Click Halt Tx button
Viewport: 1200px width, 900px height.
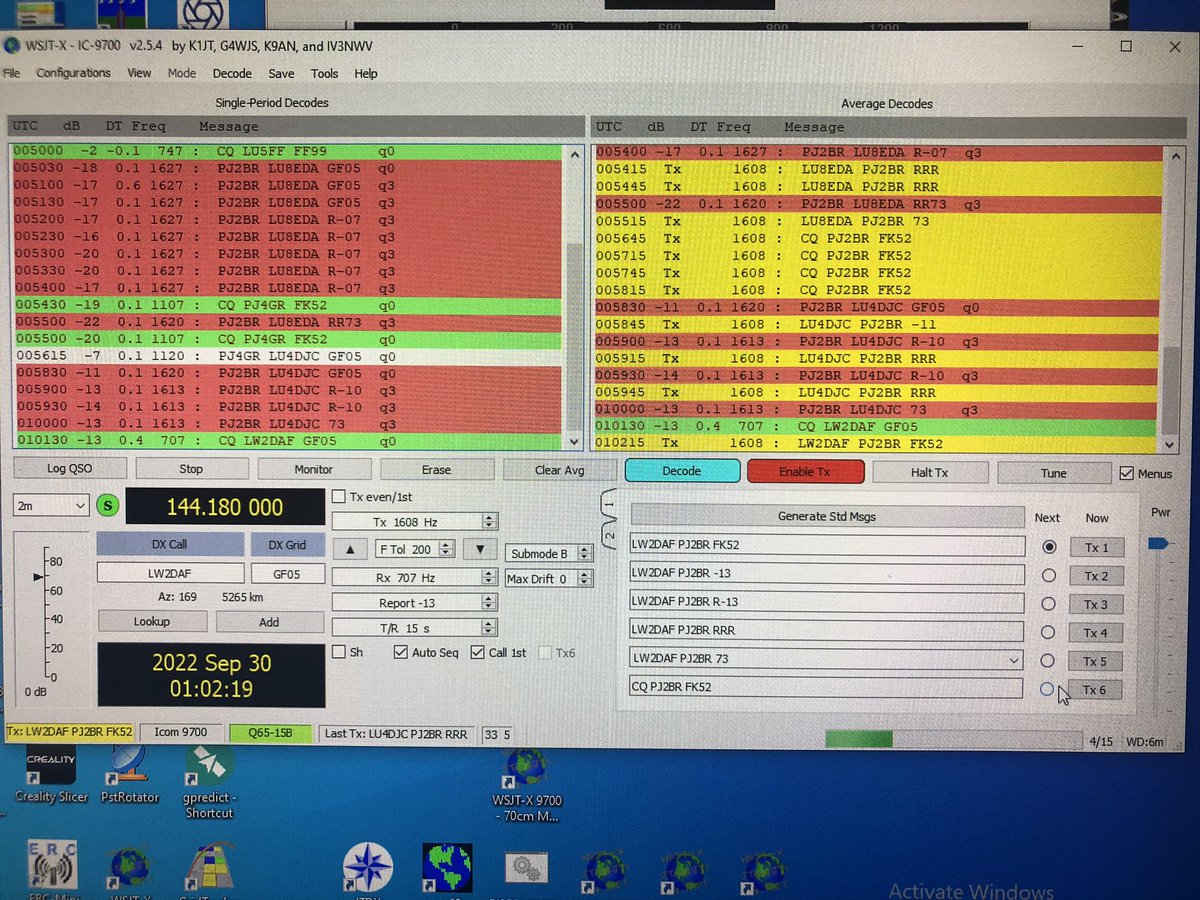[929, 472]
